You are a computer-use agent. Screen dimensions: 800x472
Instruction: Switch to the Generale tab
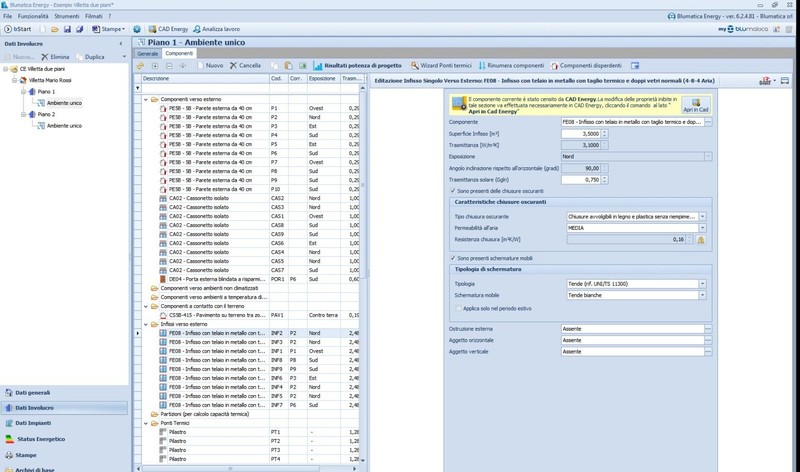pos(147,54)
